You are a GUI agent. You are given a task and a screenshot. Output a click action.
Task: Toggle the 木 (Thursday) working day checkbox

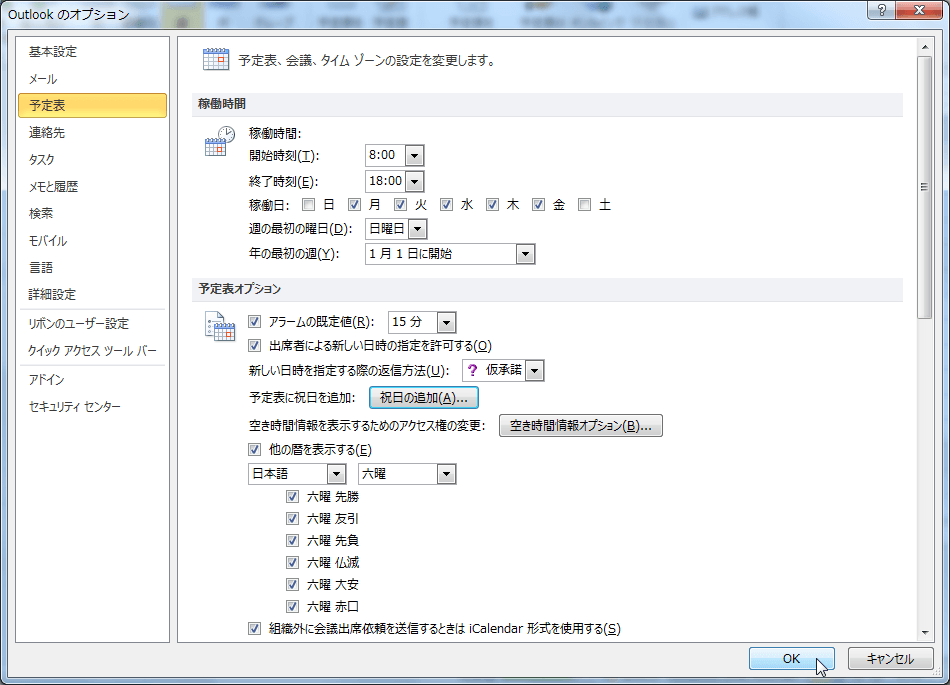493,205
